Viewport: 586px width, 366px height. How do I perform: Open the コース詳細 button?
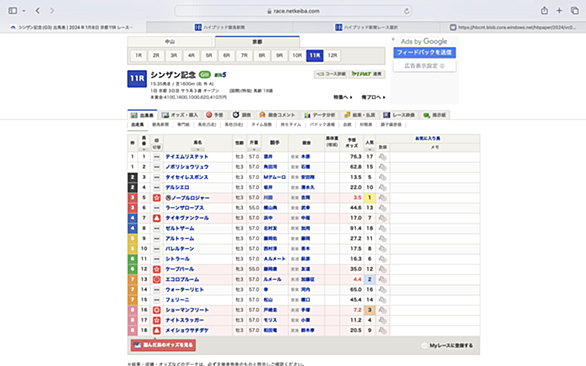click(330, 74)
